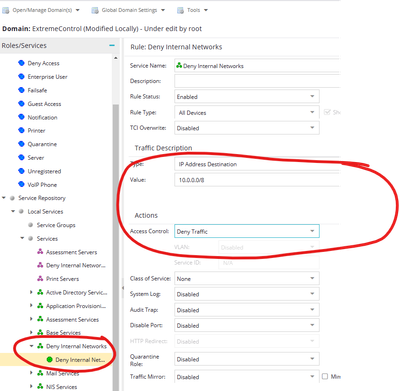Collapse the Deny Internal Networks service node
Screen dimensions: 400x391
31,346
